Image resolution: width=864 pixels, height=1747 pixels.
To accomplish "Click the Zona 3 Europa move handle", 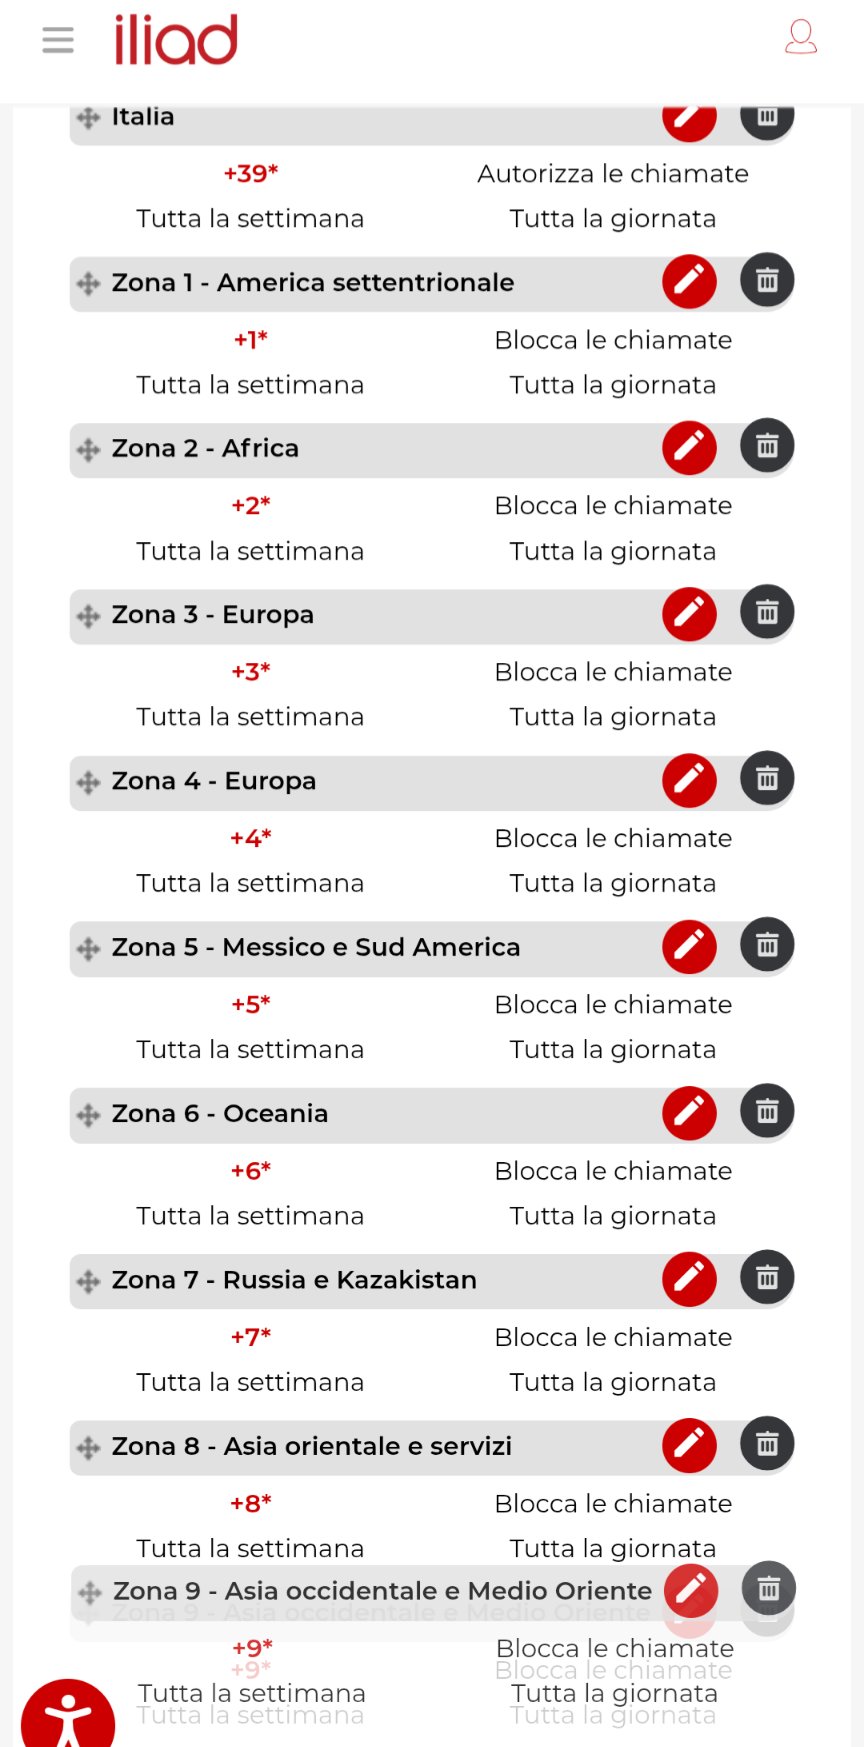I will click(x=89, y=616).
